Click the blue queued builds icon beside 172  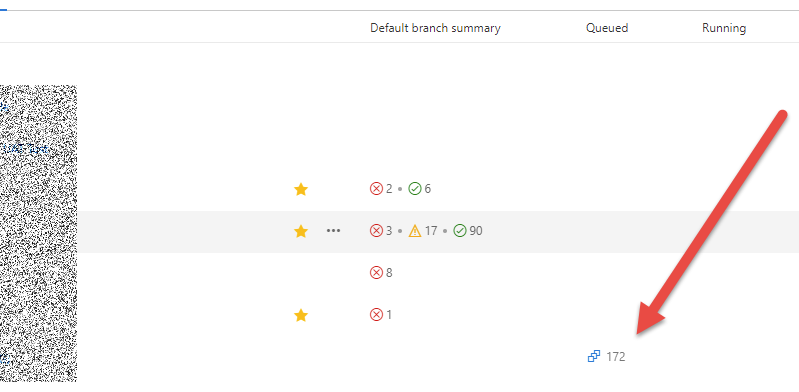(x=594, y=356)
